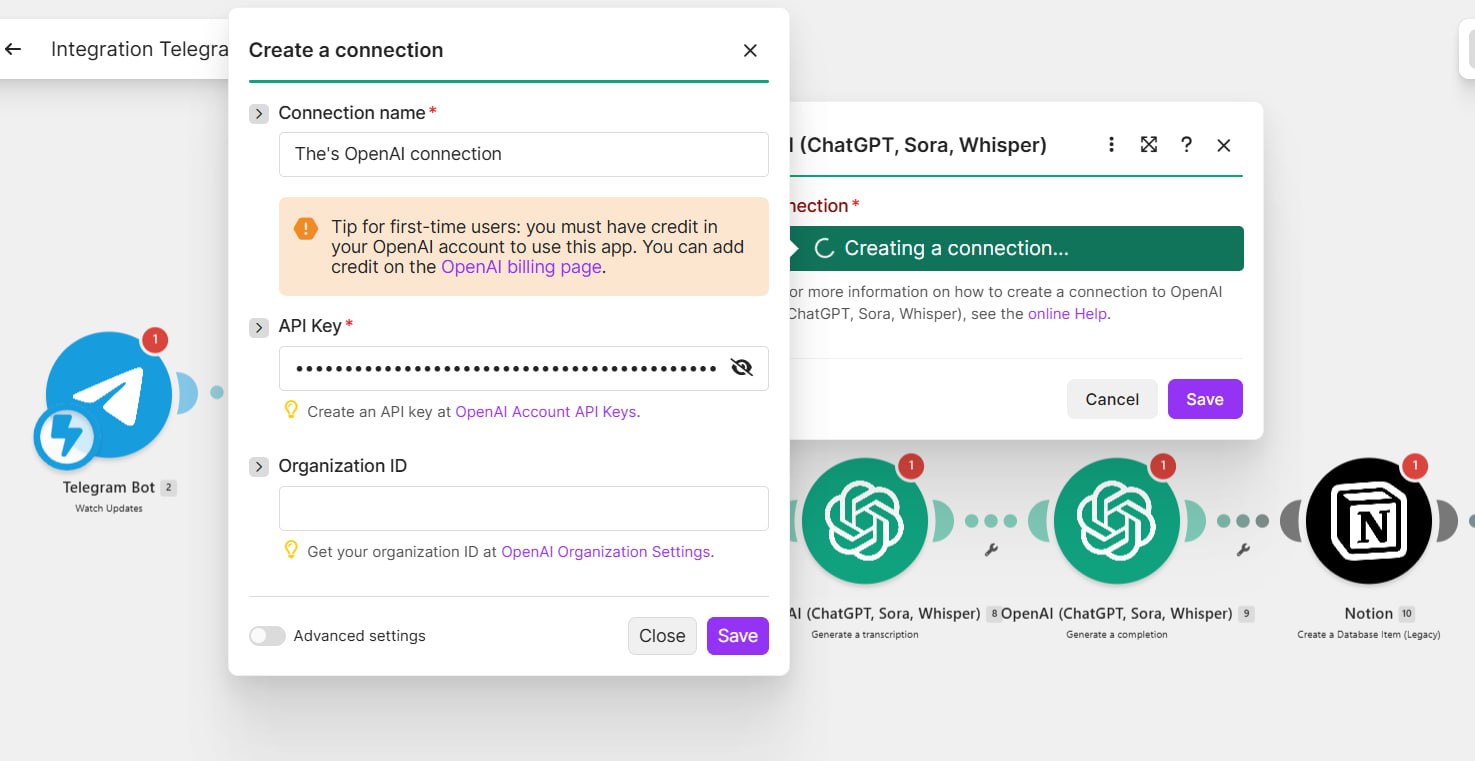Cancel the OpenAI module panel
The height and width of the screenshot is (761, 1475).
pos(1112,399)
